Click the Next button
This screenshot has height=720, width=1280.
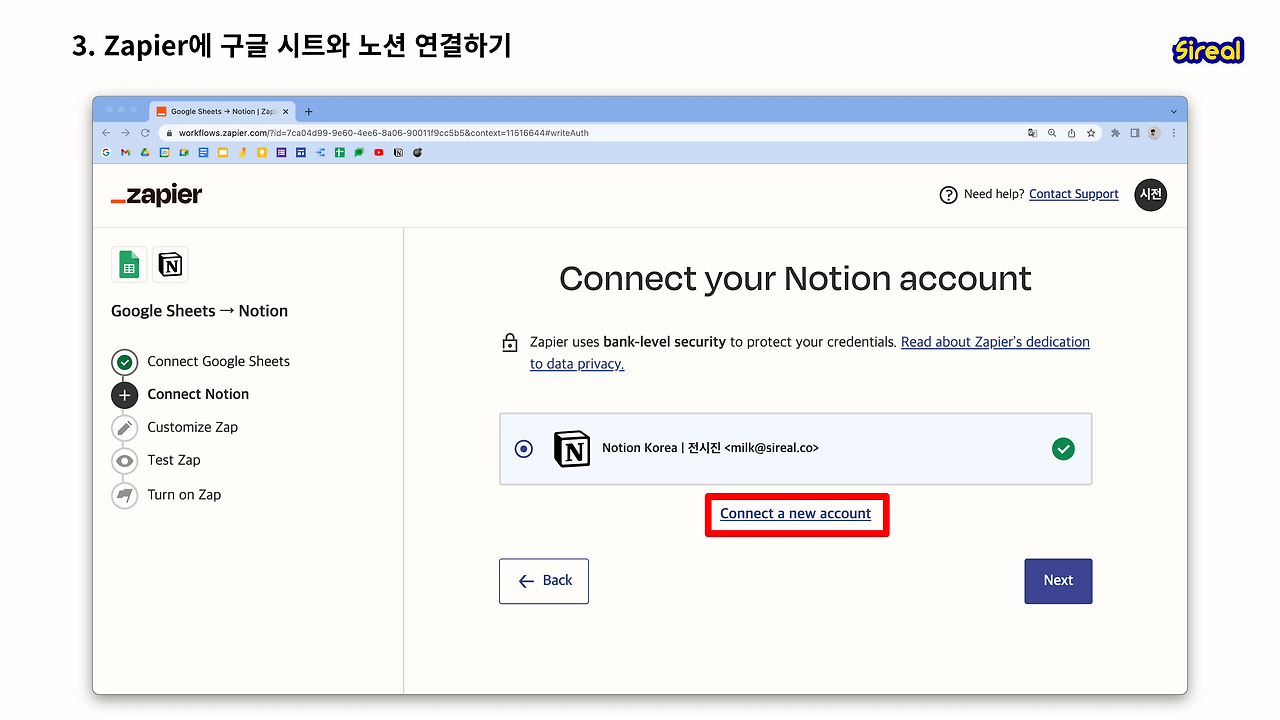coord(1058,581)
